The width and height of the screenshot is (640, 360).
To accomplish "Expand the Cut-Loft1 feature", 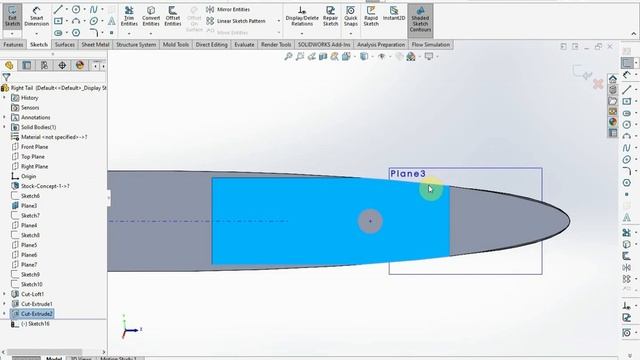I will point(4,294).
